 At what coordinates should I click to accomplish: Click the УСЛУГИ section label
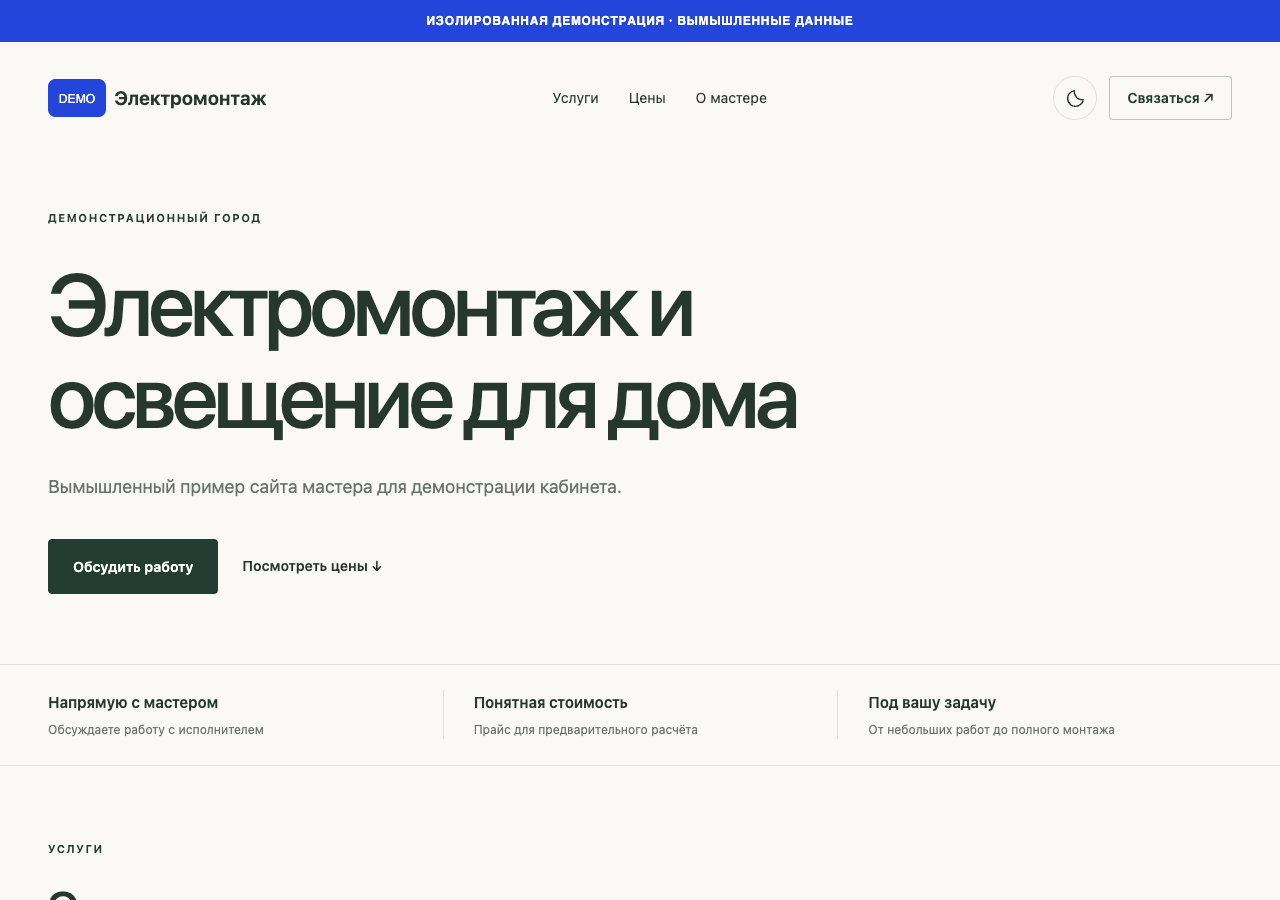point(76,849)
